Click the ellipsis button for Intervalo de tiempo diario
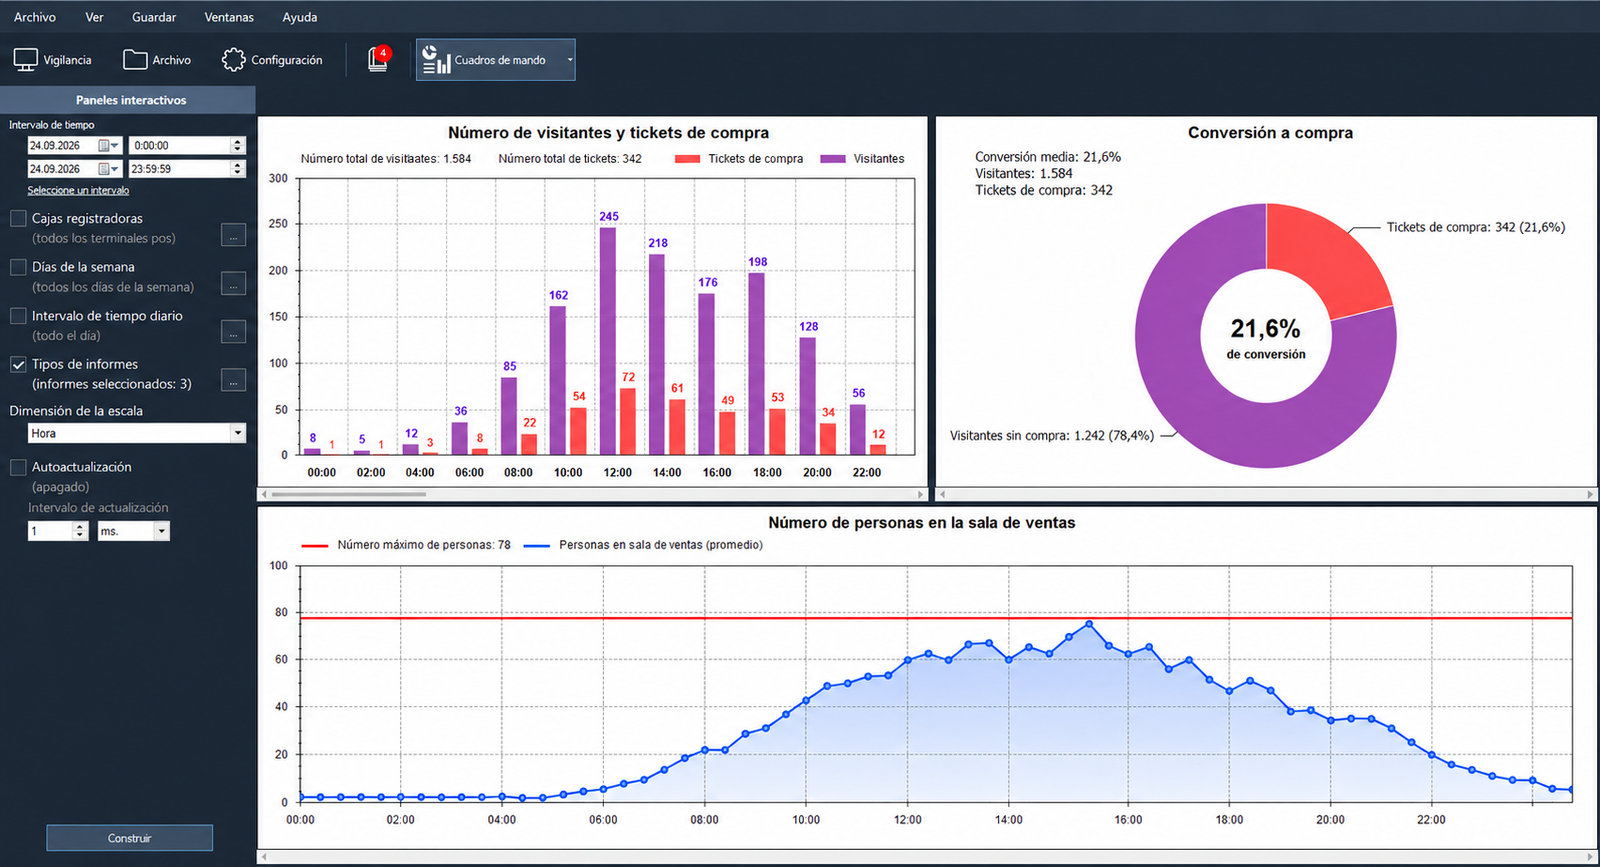This screenshot has width=1600, height=867. point(233,332)
